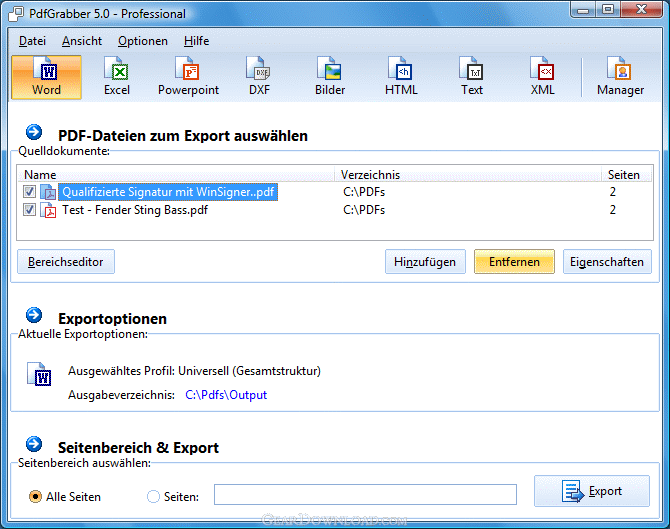
Task: Click blue arrow icon beside Exportoptionen
Action: [34, 315]
